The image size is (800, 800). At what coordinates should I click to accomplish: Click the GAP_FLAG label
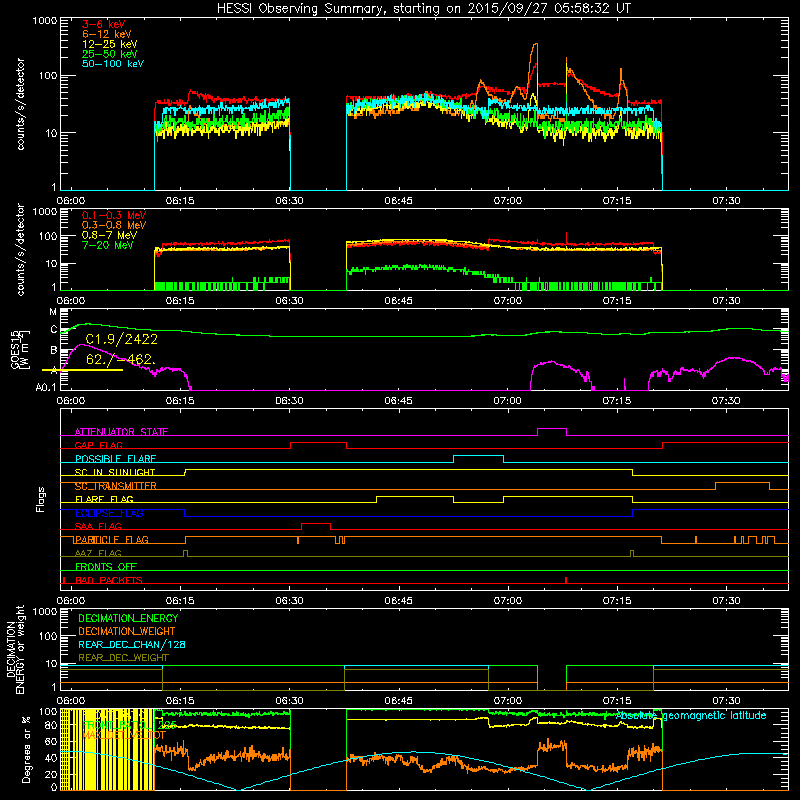coord(98,445)
